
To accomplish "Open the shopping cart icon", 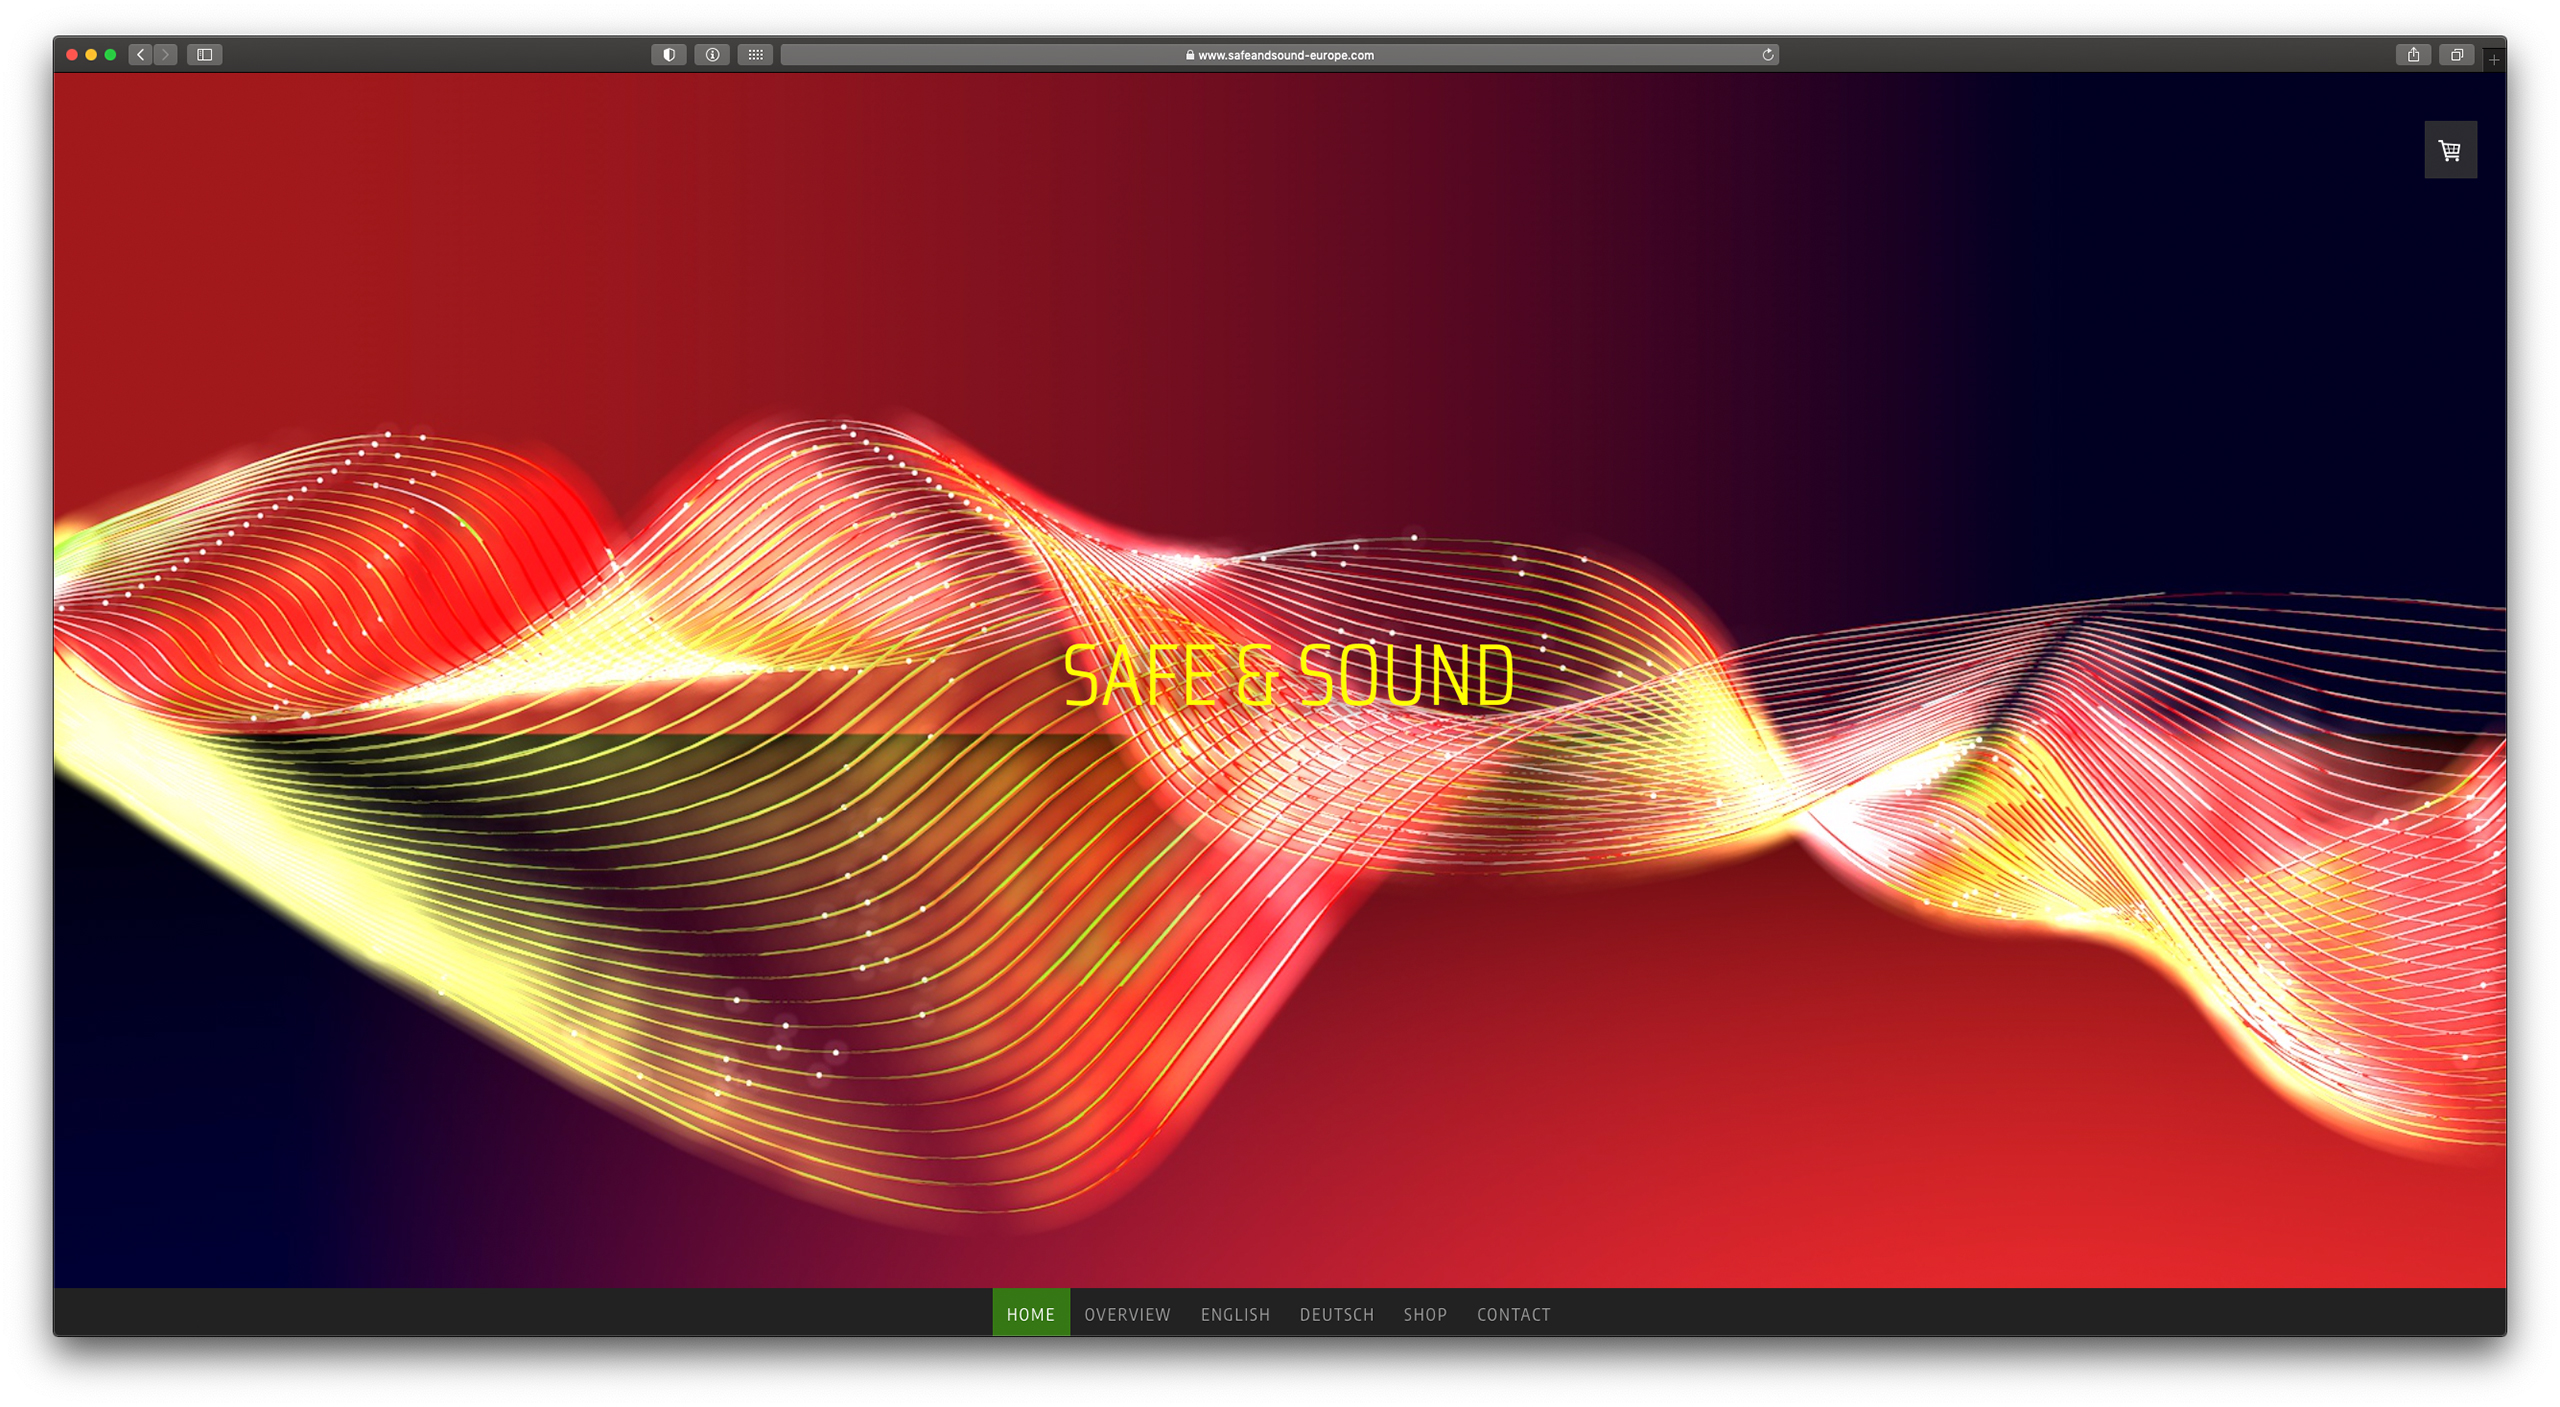I will tap(2449, 150).
